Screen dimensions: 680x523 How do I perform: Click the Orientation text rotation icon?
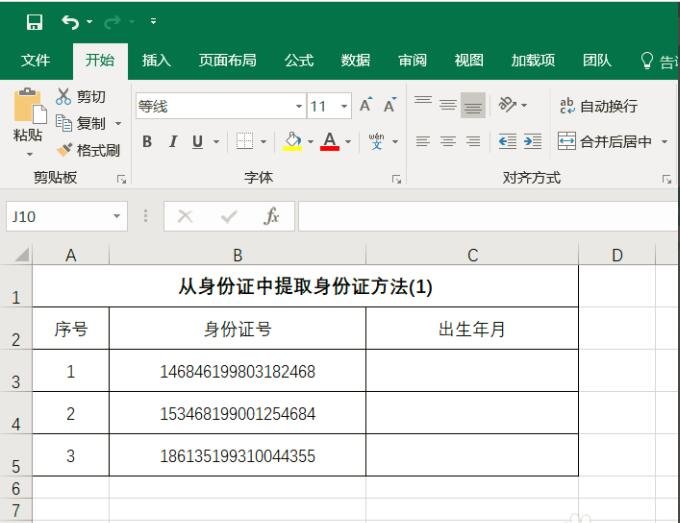507,105
